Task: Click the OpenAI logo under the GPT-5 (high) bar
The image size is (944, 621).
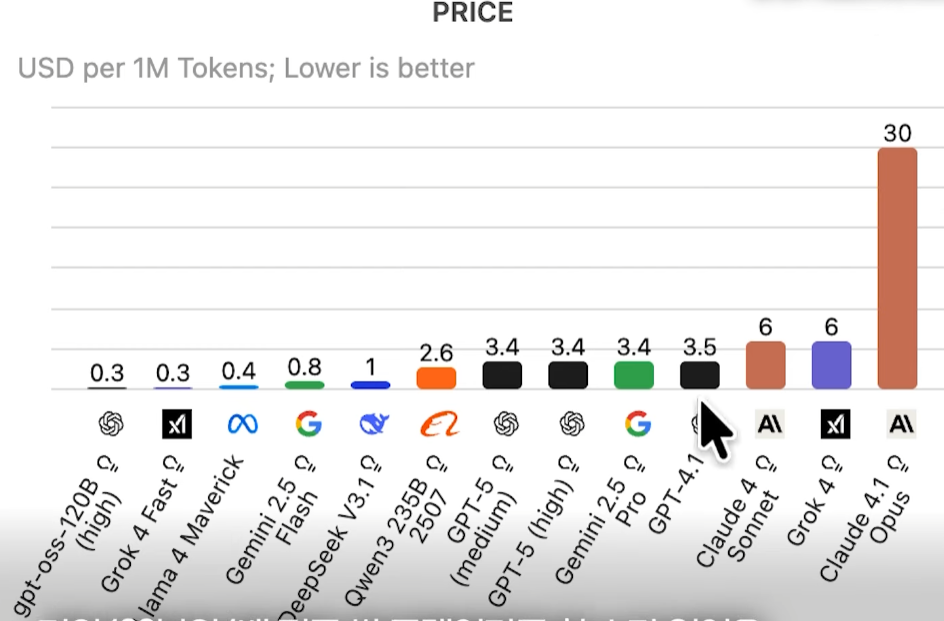Action: tap(571, 424)
